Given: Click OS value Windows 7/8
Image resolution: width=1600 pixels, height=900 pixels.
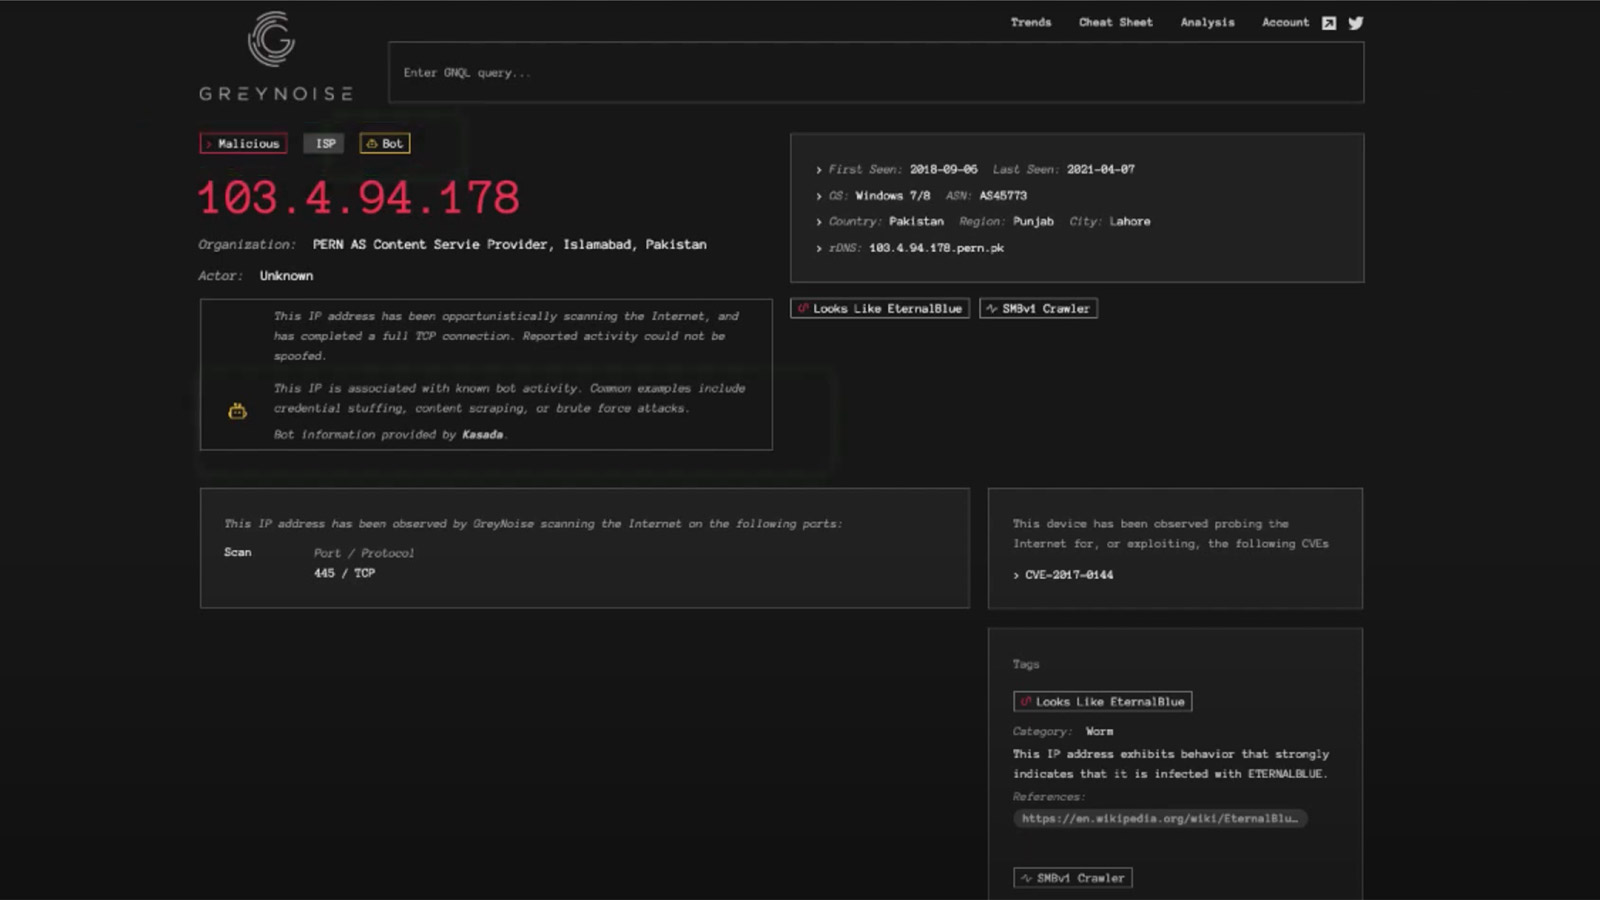Looking at the screenshot, I should [x=892, y=195].
